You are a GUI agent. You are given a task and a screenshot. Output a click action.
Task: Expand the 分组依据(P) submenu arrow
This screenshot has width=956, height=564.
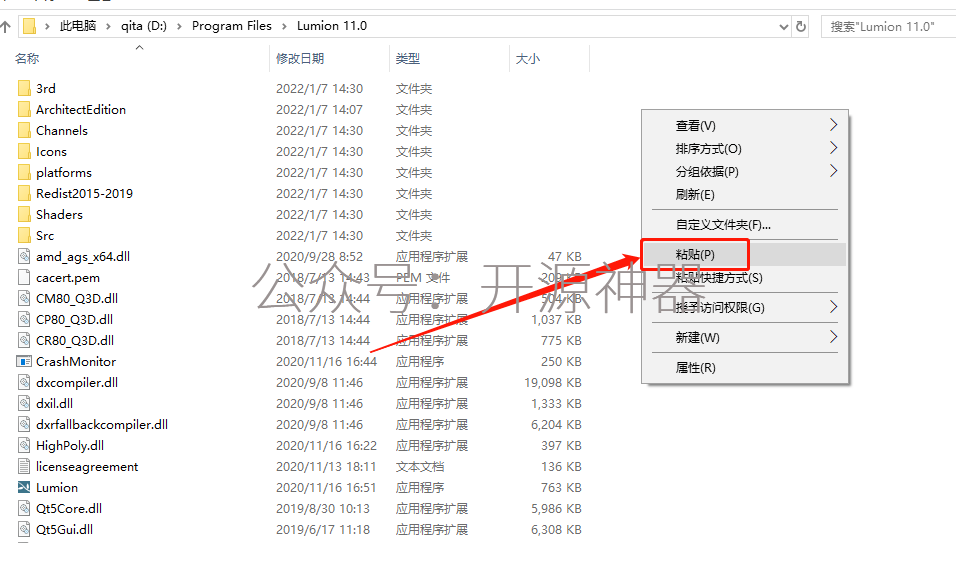(x=833, y=171)
